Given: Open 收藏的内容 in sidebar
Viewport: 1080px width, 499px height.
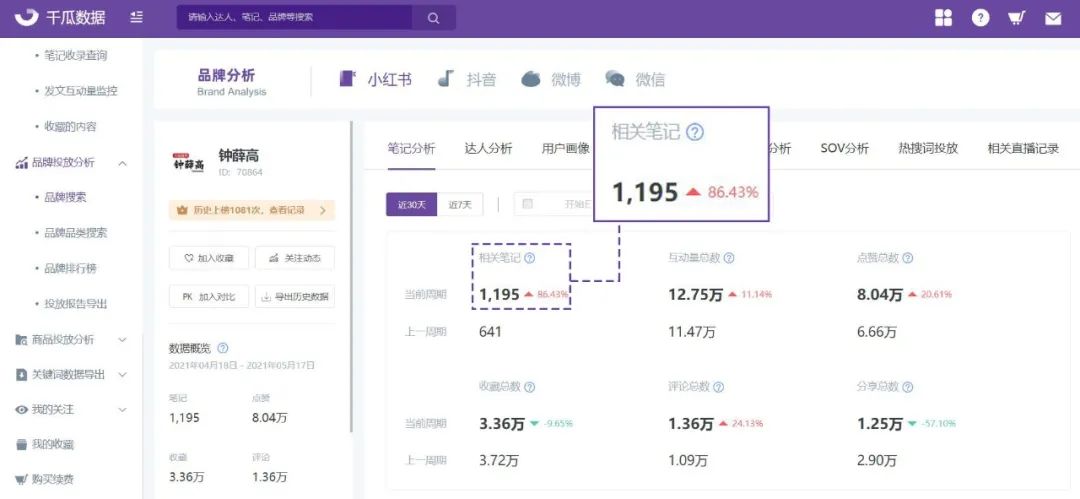Looking at the screenshot, I should (x=70, y=127).
